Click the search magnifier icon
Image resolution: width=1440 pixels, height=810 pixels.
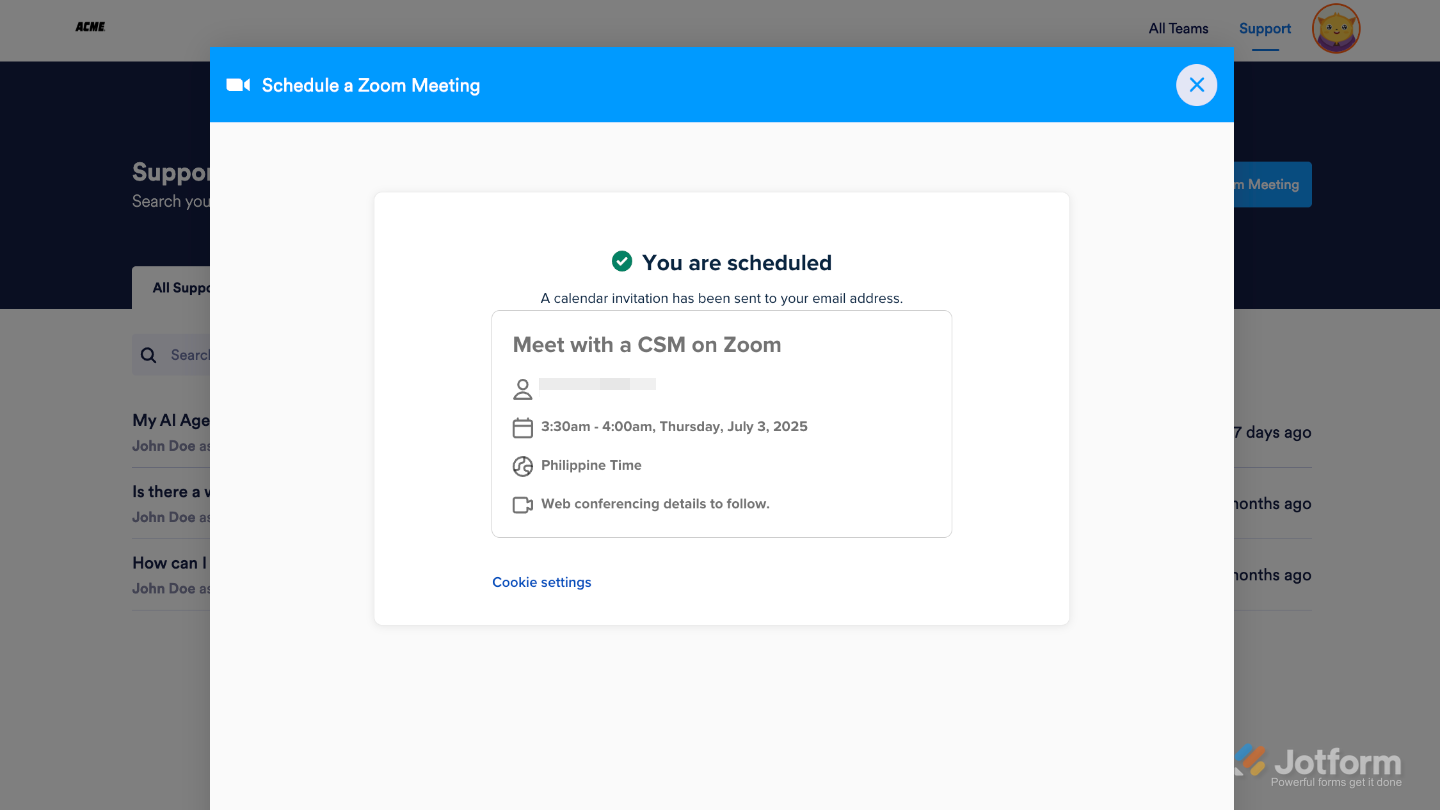tap(149, 355)
